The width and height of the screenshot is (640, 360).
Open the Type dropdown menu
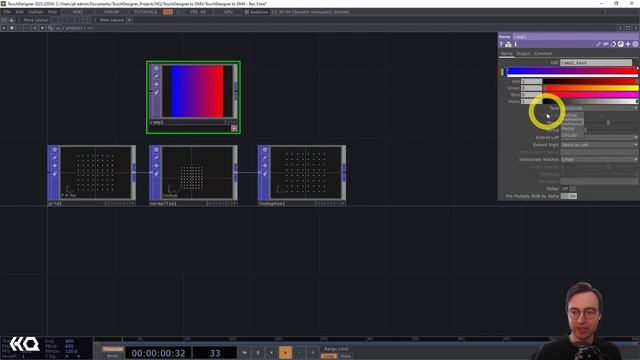(599, 108)
